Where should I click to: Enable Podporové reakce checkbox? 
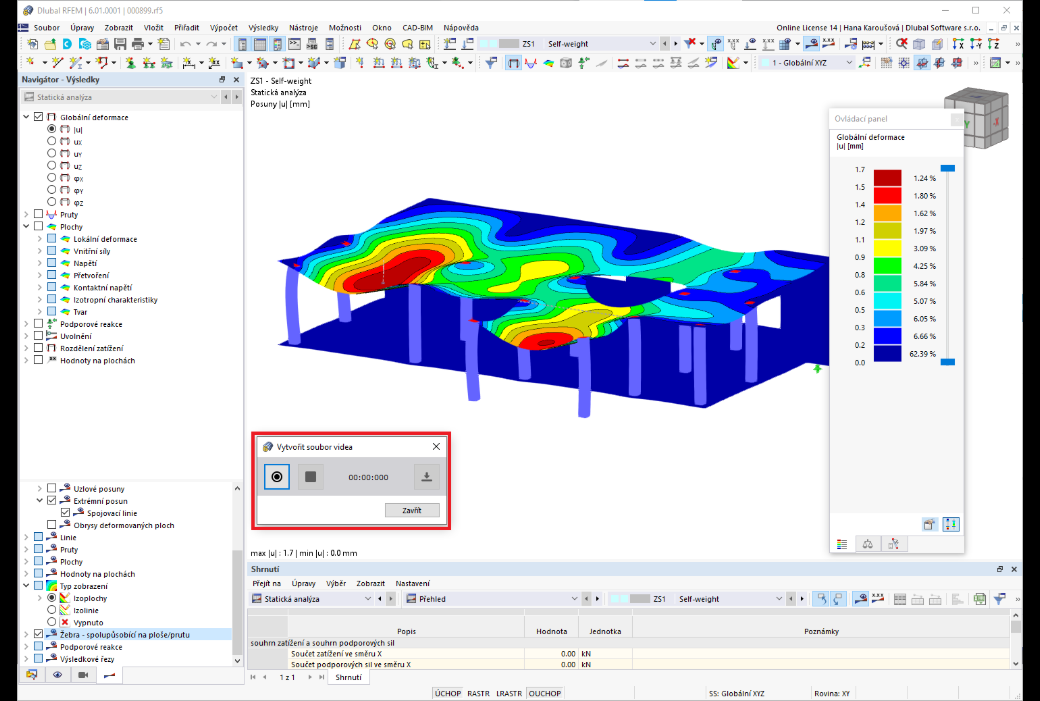38,324
